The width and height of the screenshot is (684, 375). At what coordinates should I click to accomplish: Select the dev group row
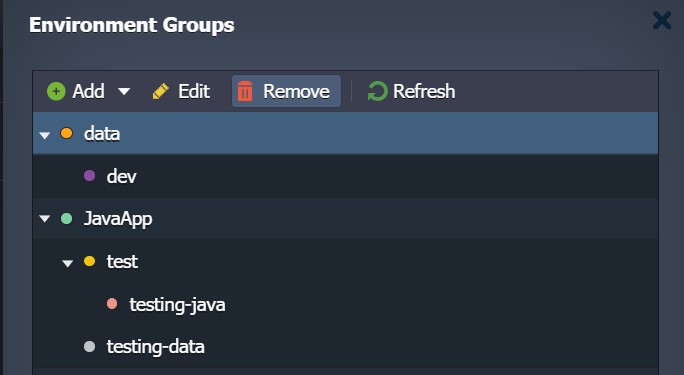[345, 176]
